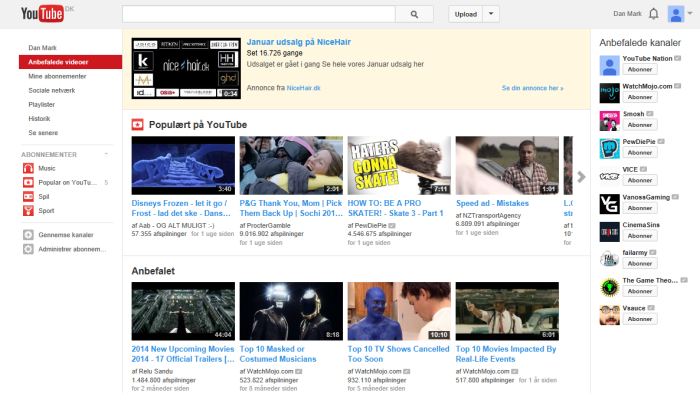Image resolution: width=700 pixels, height=393 pixels.
Task: Open the notifications bell
Action: pyautogui.click(x=654, y=14)
